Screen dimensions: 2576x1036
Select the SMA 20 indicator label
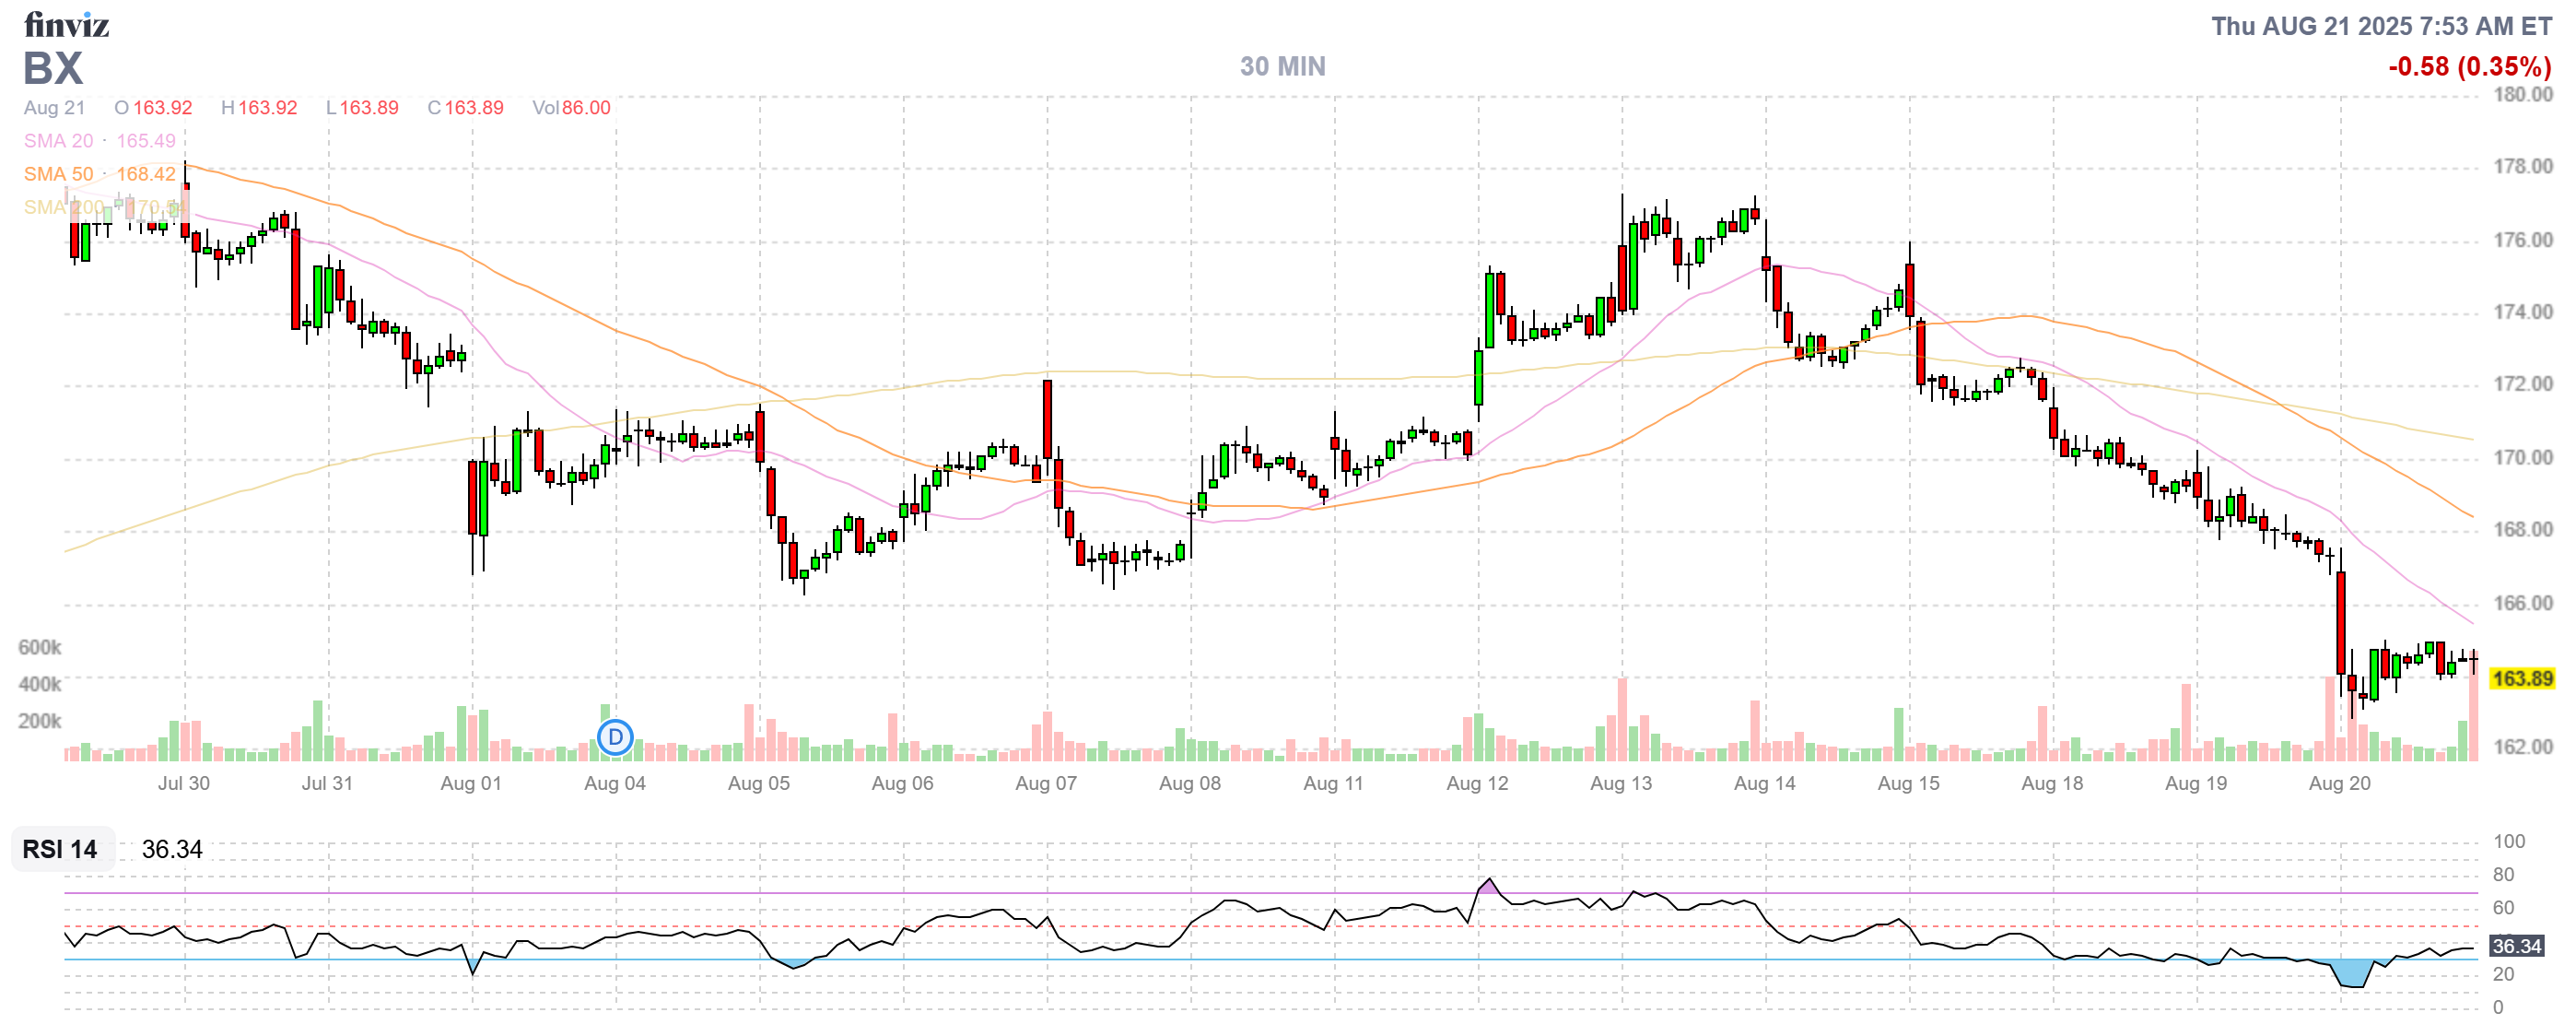58,141
